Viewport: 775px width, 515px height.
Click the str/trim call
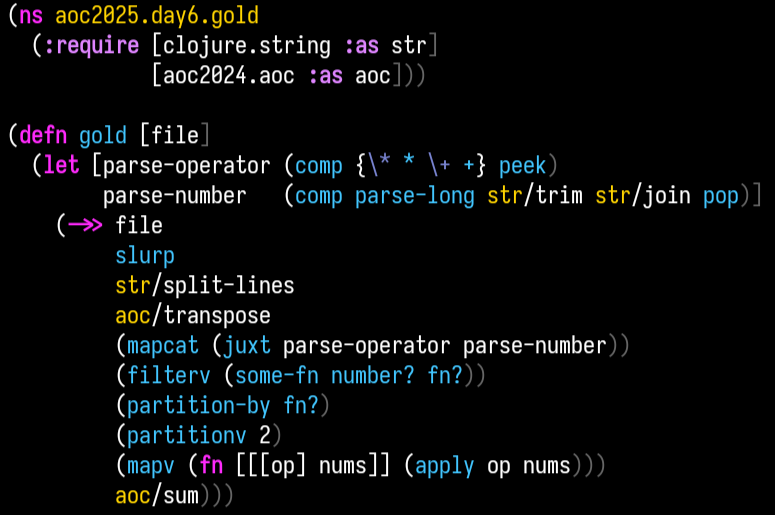click(535, 195)
